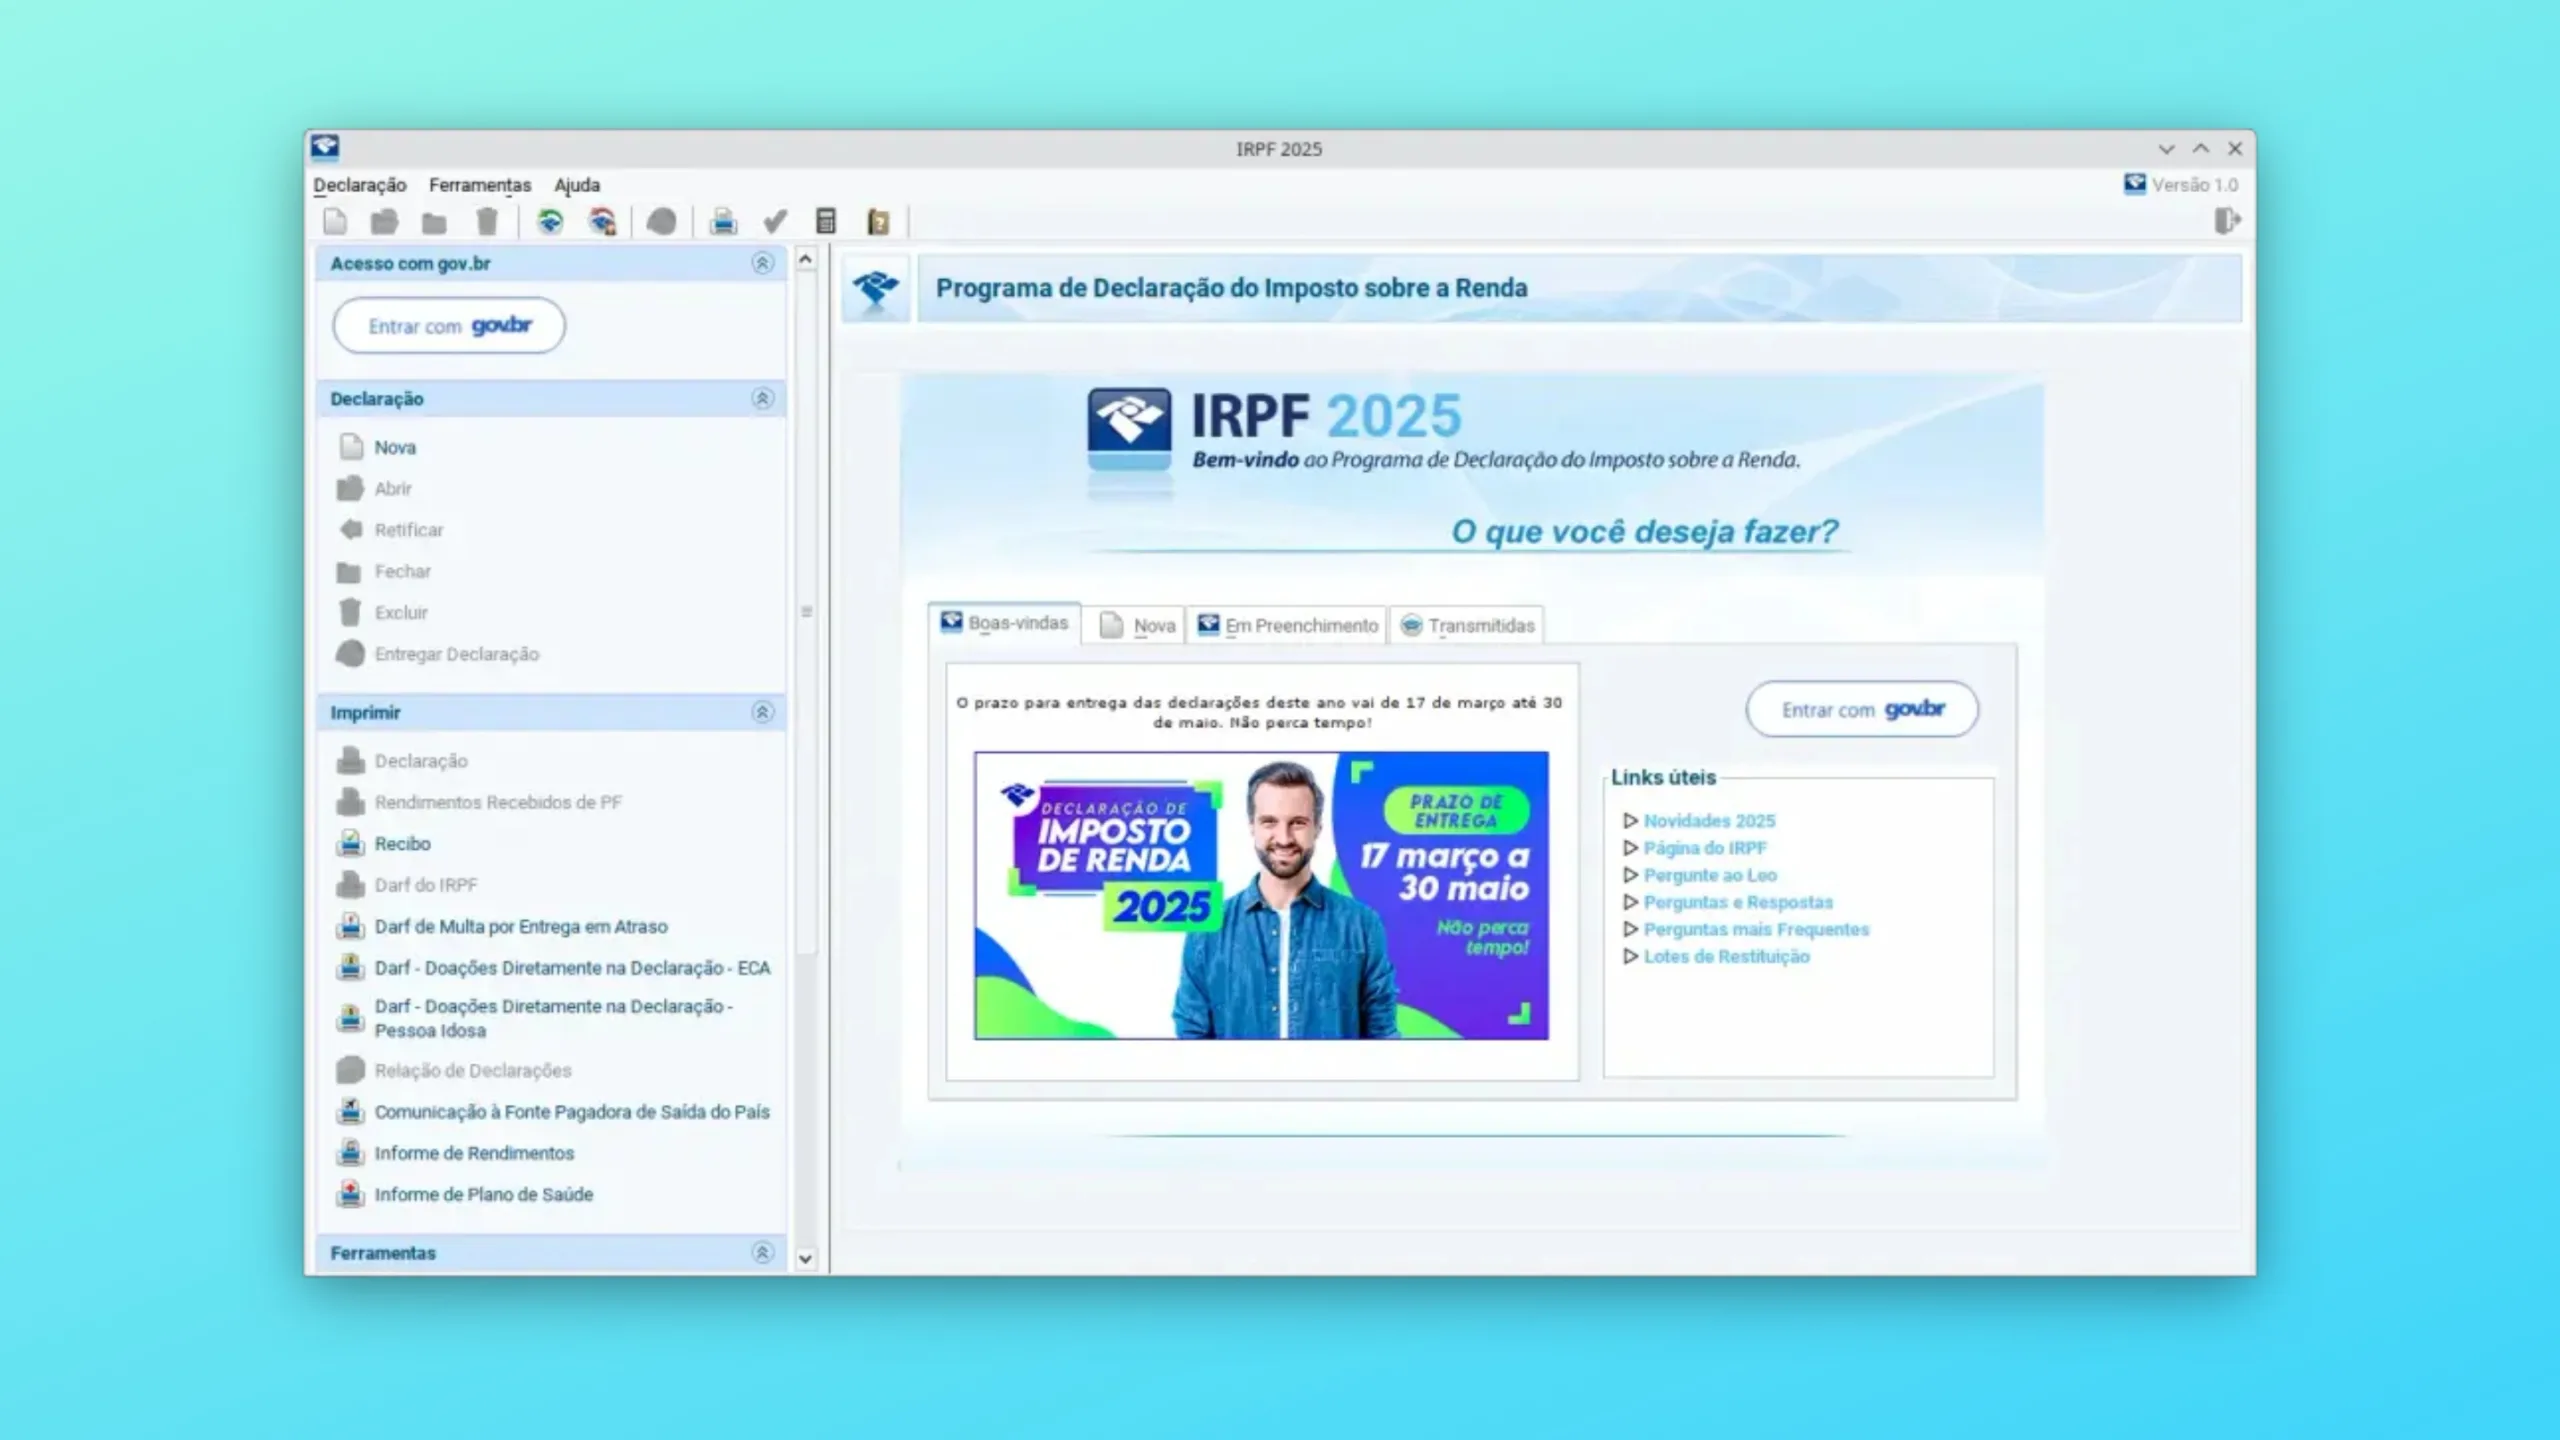Viewport: 2560px width, 1440px height.
Task: Click the Nova page icon in sidebar
Action: (x=351, y=447)
